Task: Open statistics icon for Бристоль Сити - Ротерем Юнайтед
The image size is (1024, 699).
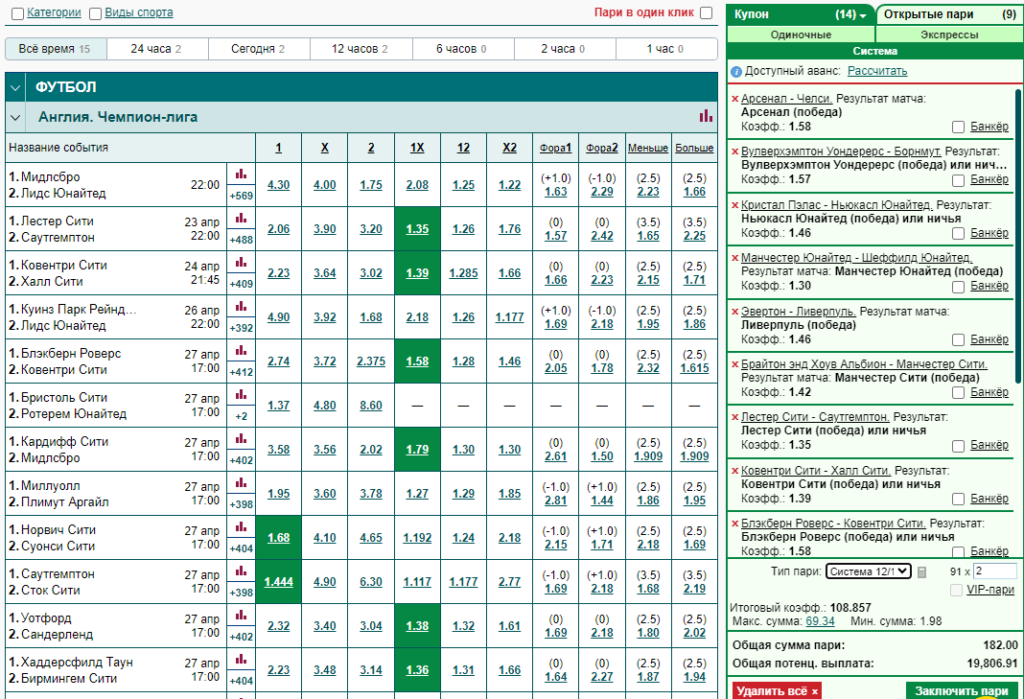Action: click(x=241, y=395)
